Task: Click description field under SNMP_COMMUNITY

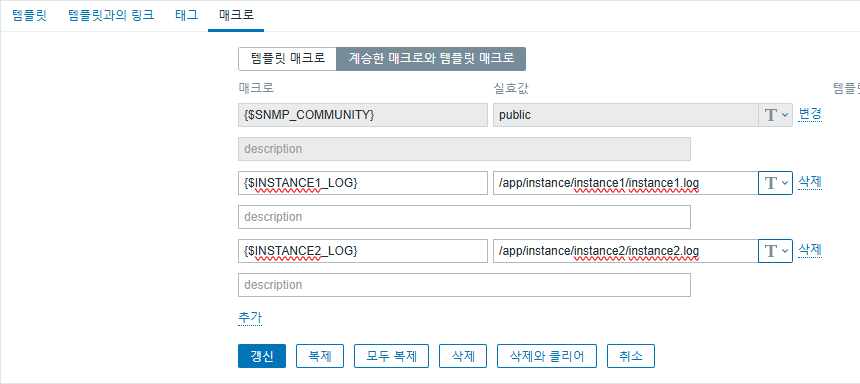Action: click(464, 149)
